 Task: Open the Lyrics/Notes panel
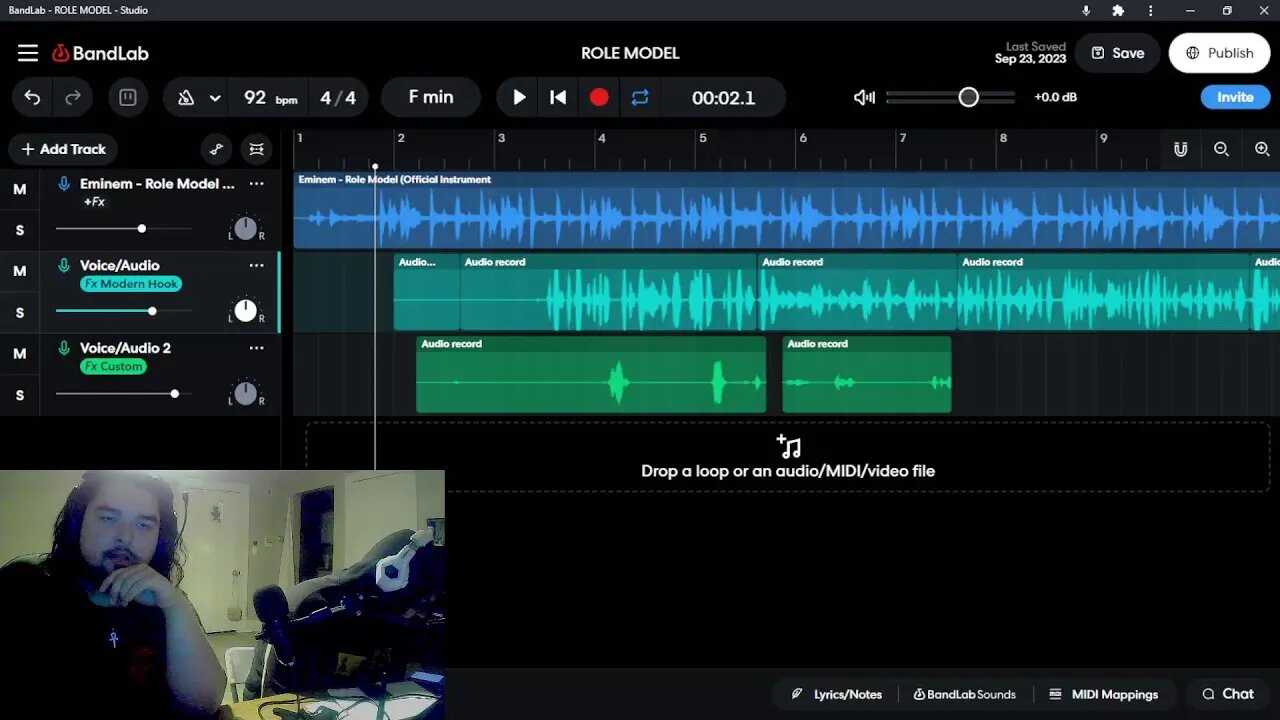click(x=837, y=694)
